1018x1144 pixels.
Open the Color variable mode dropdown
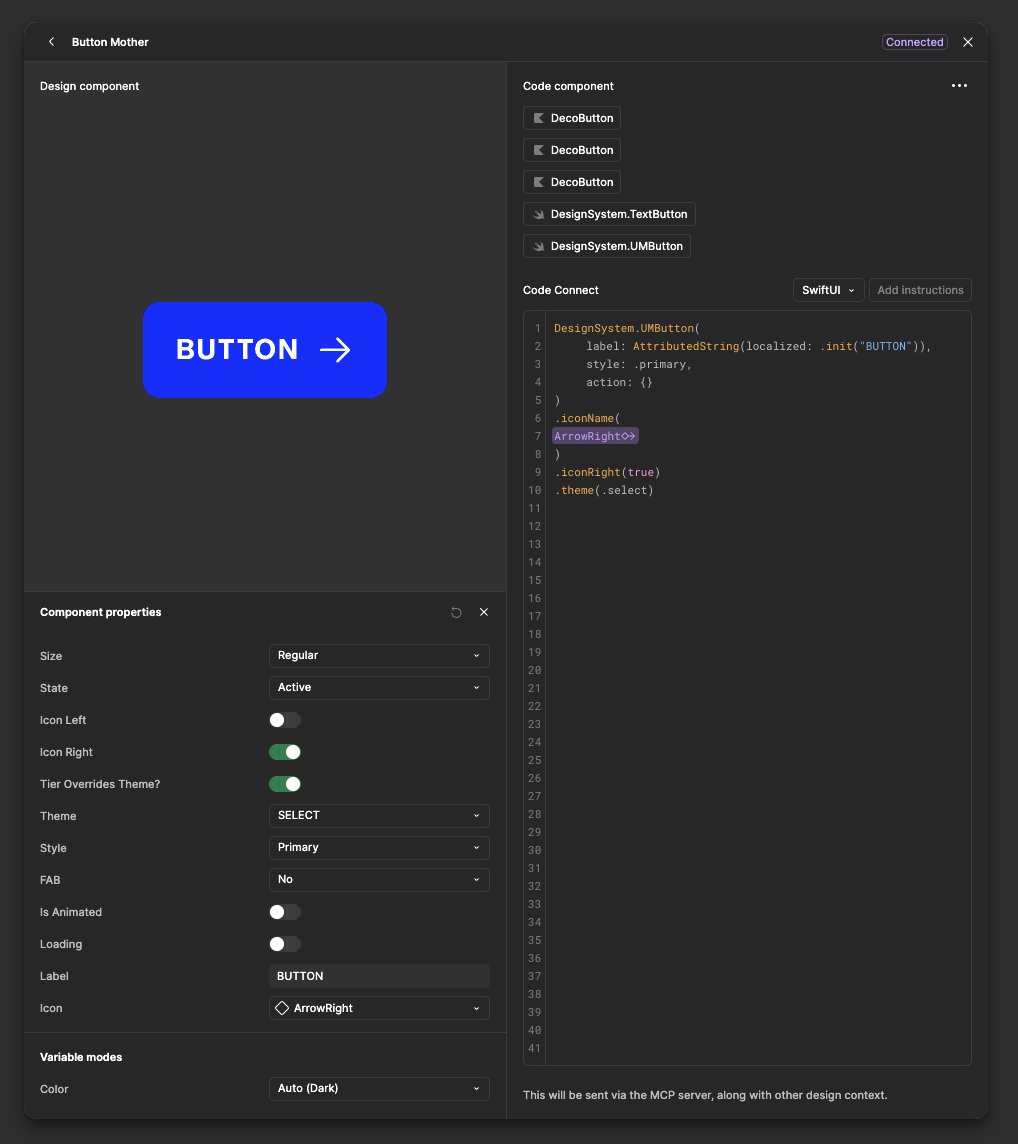pyautogui.click(x=379, y=1089)
